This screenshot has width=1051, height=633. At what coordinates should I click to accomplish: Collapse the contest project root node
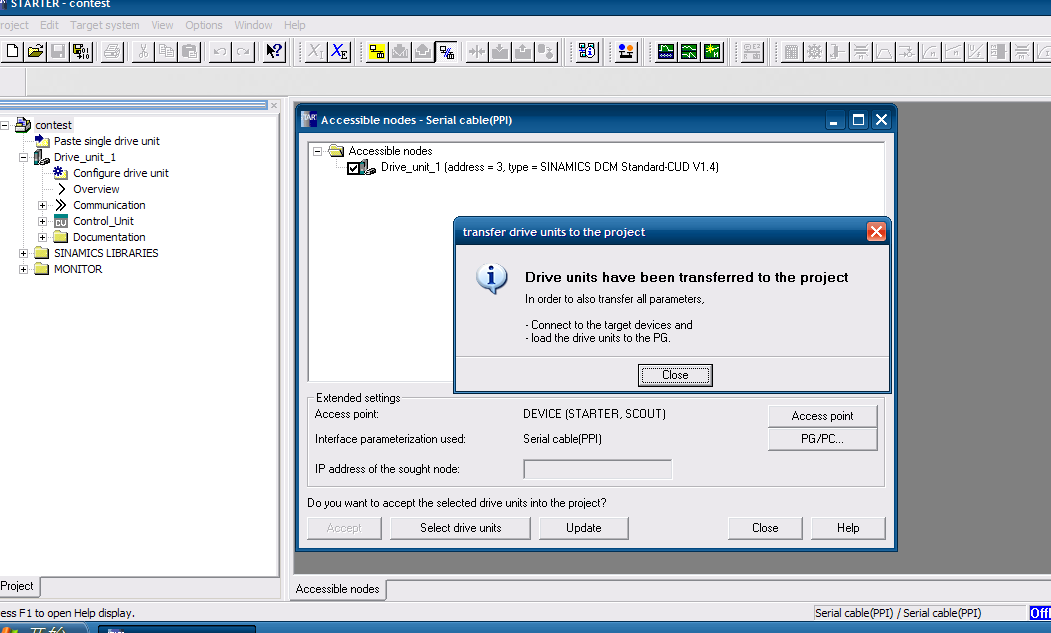(4, 125)
